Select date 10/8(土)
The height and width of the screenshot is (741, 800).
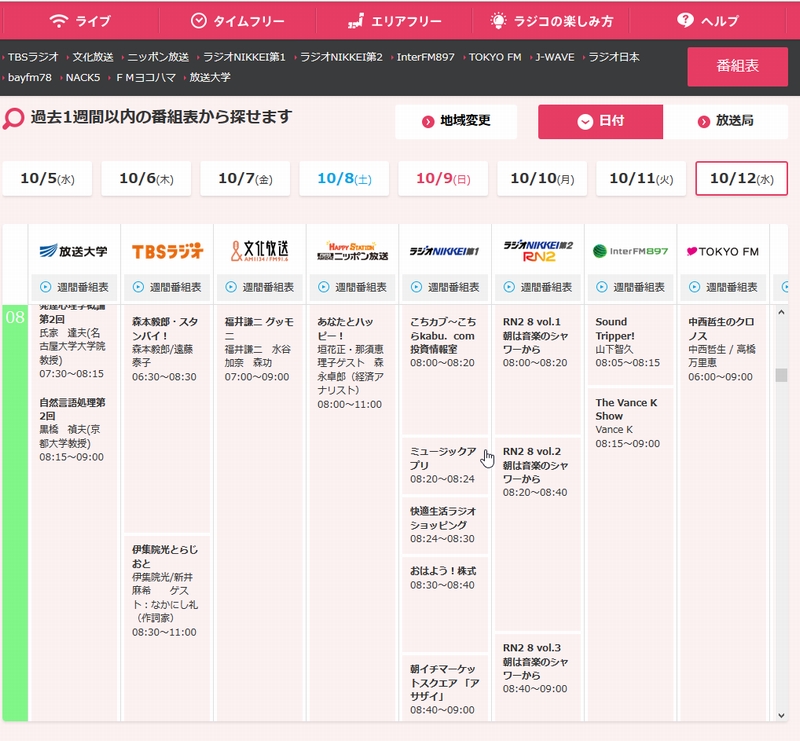pyautogui.click(x=344, y=179)
